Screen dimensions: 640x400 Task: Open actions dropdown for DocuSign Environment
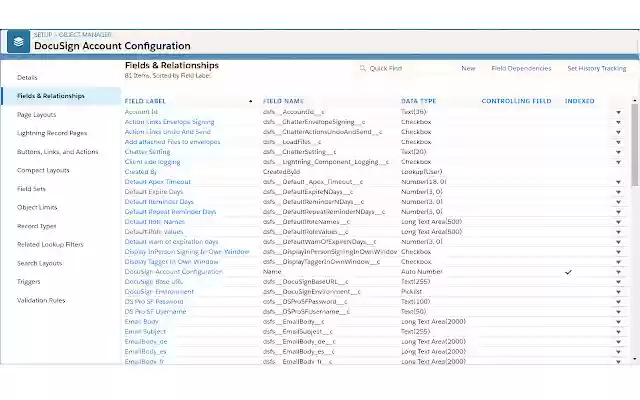click(618, 291)
